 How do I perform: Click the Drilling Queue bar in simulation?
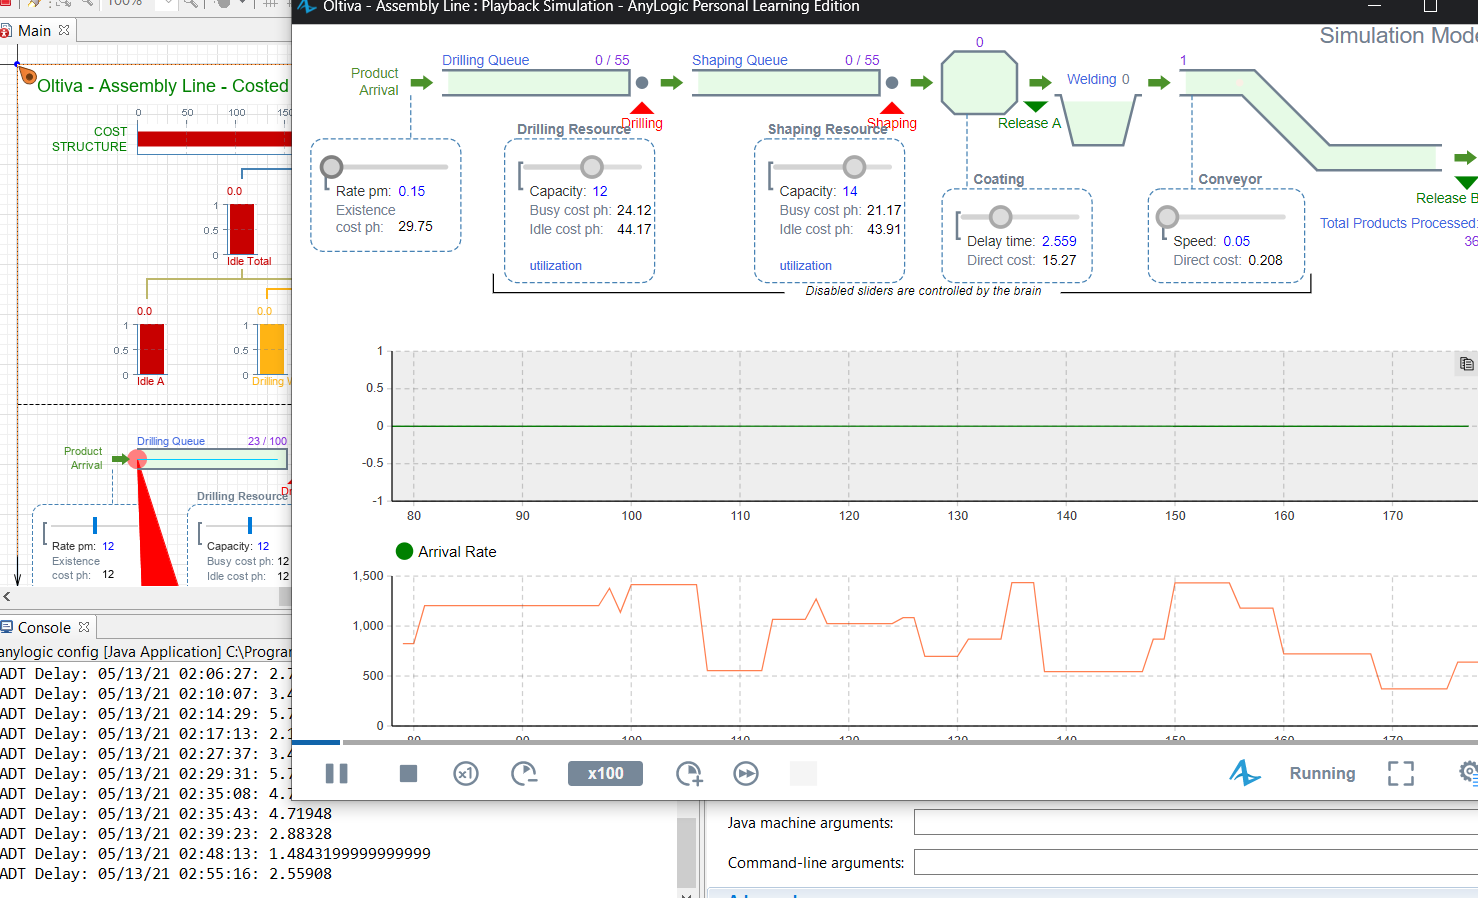[x=535, y=82]
